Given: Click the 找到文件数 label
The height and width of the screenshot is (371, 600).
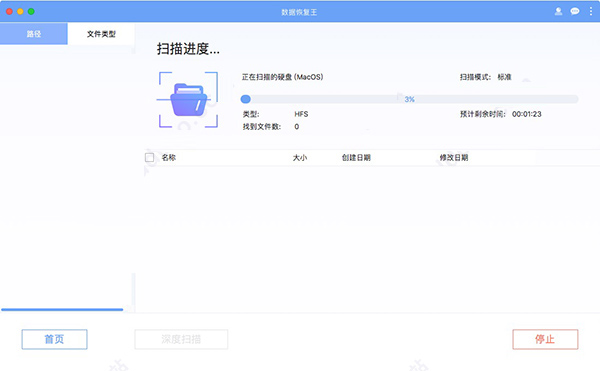Looking at the screenshot, I should click(x=262, y=127).
